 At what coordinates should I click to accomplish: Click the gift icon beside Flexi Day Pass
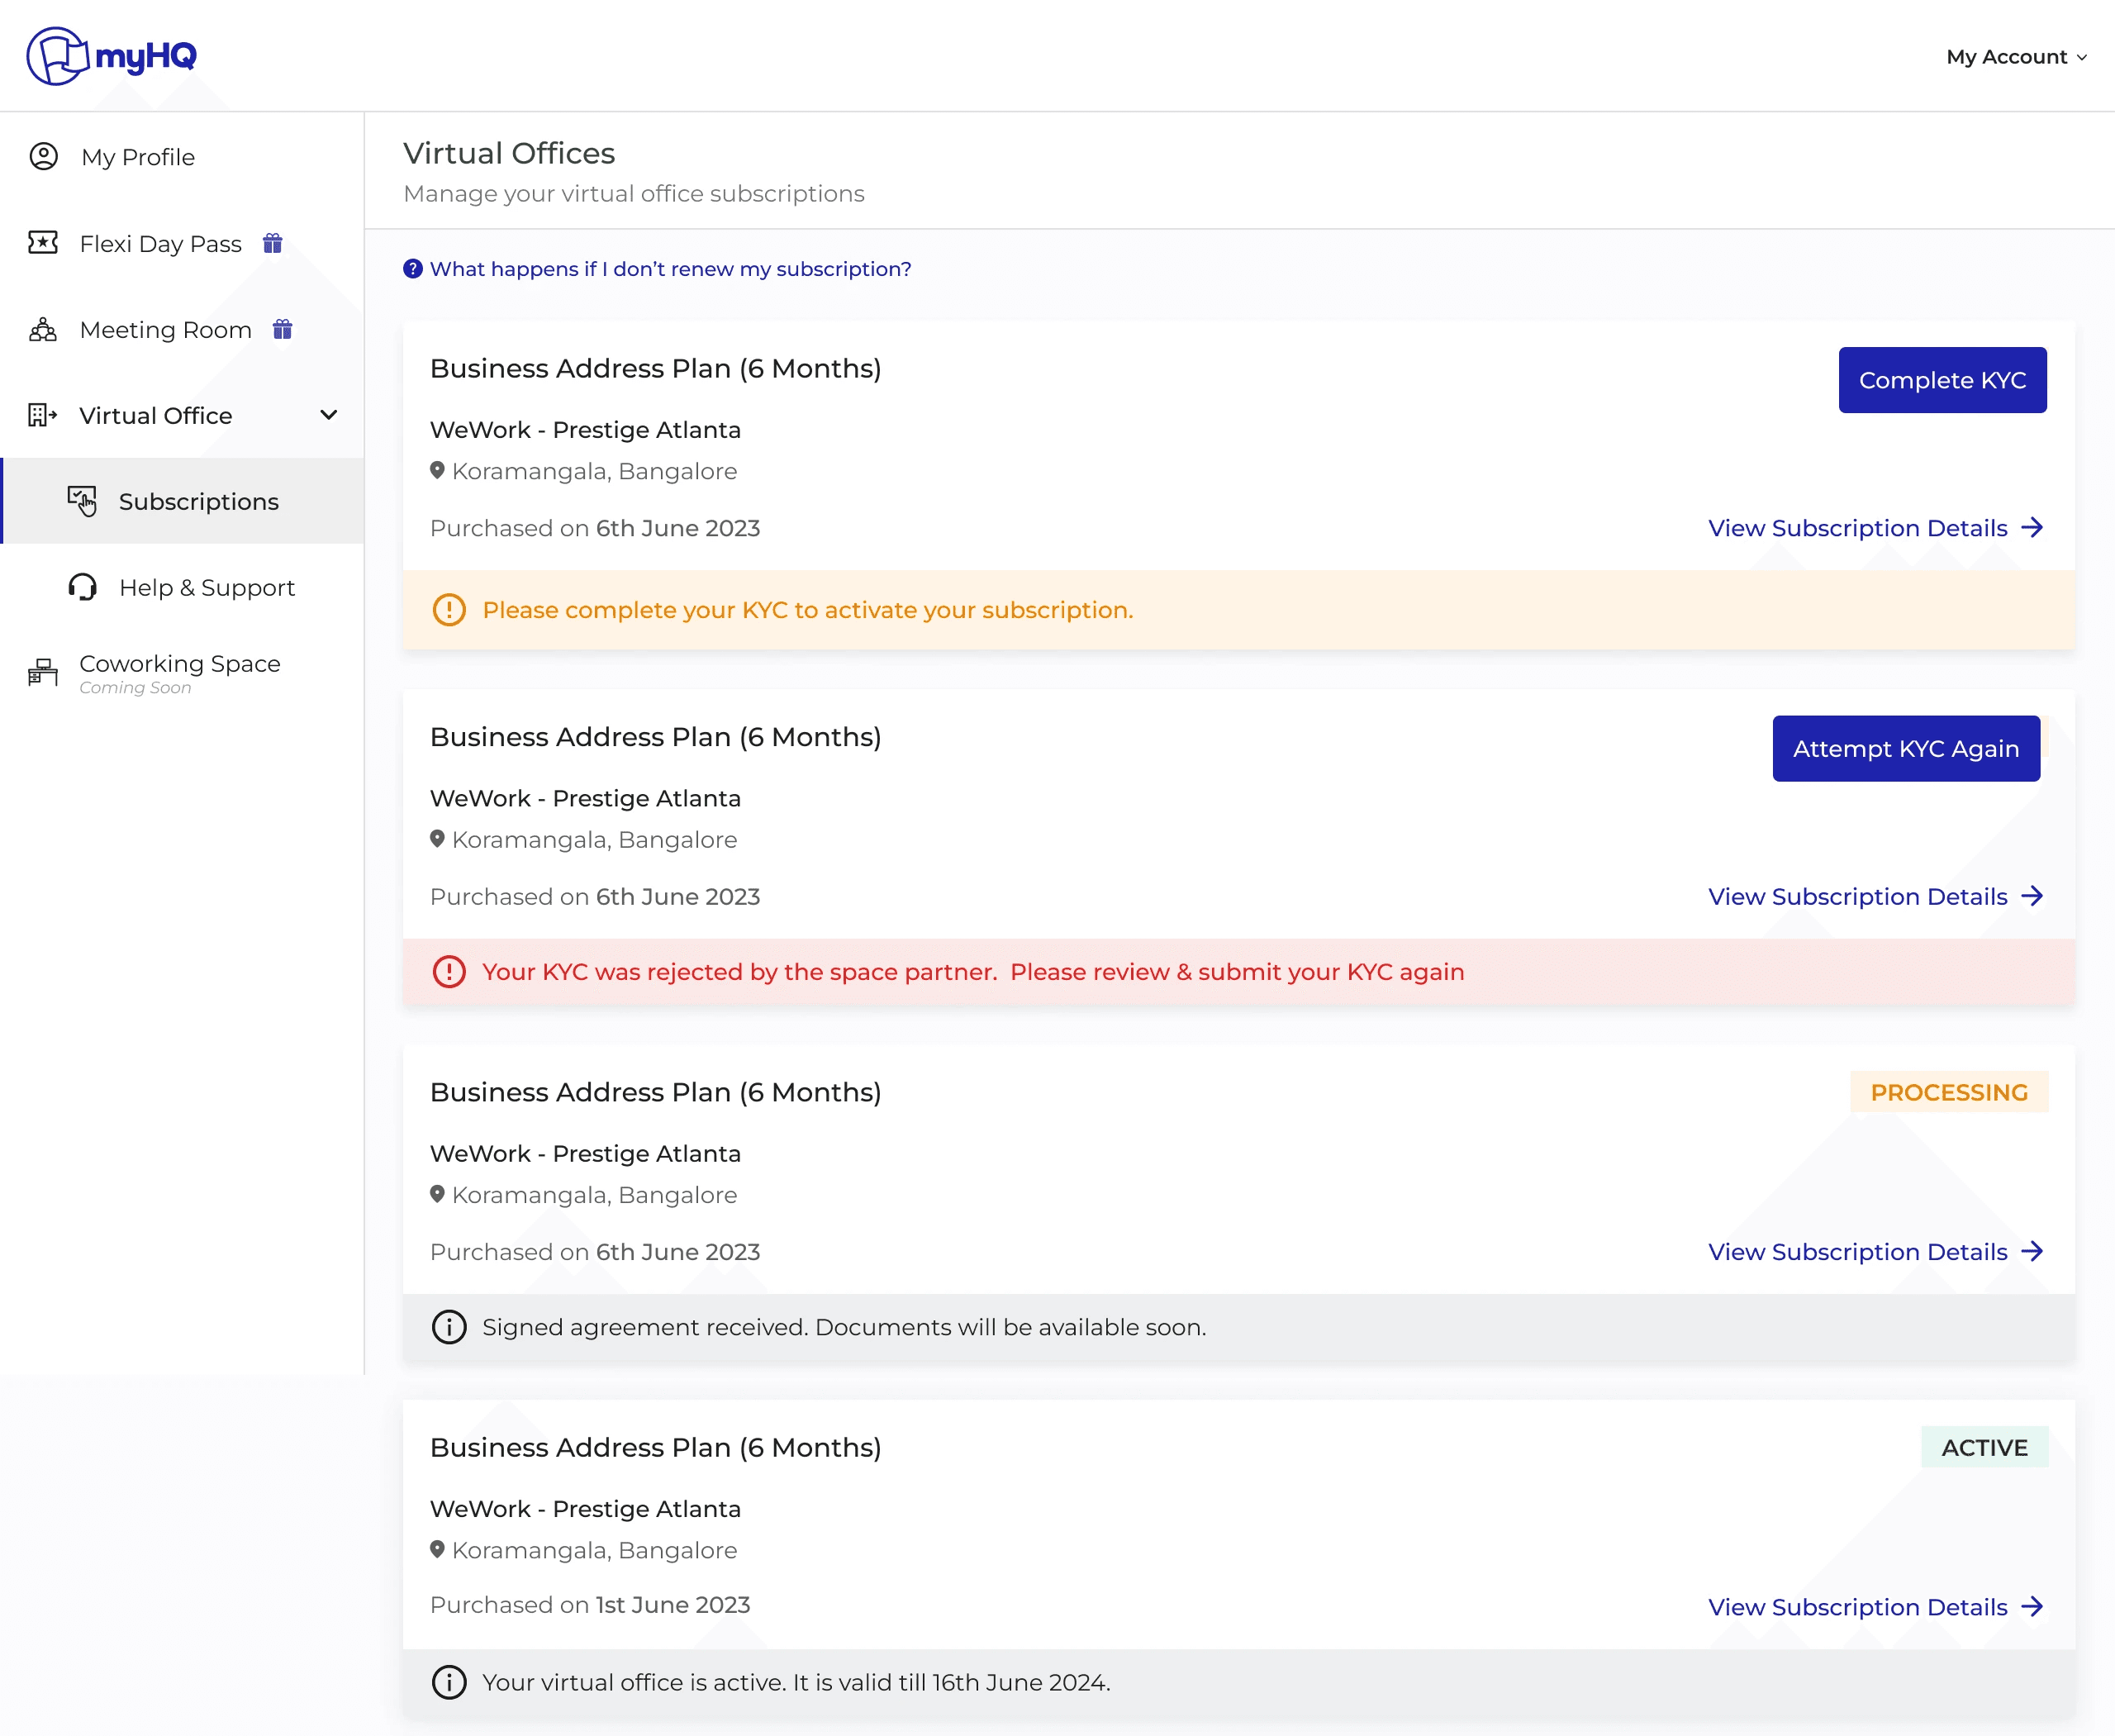[x=272, y=243]
